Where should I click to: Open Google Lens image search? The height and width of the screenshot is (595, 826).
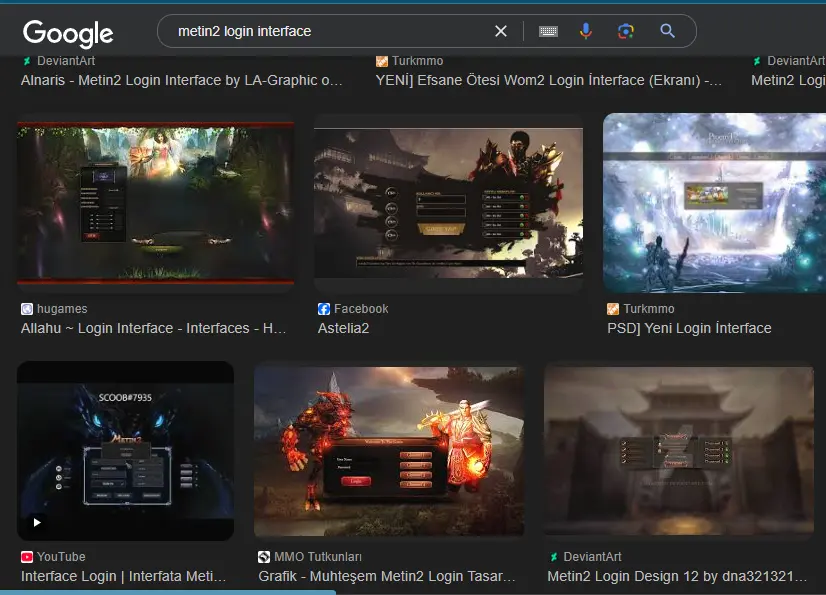point(626,31)
